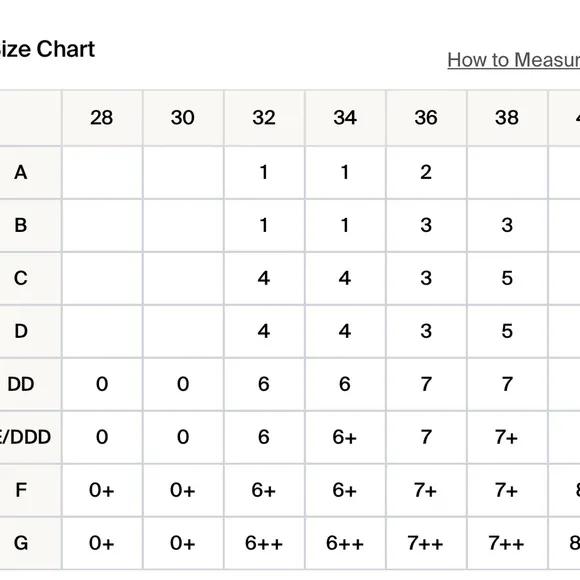Click the Size Chart heading
The image size is (580, 580).
tap(47, 49)
